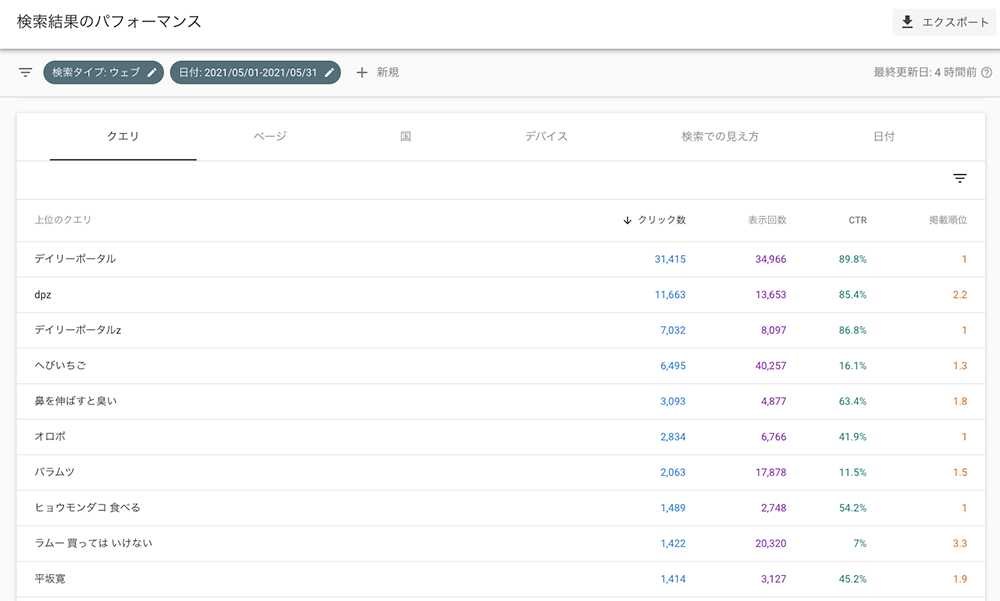This screenshot has width=1000, height=601.
Task: Click the 16.1% CTR value
Action: (853, 366)
